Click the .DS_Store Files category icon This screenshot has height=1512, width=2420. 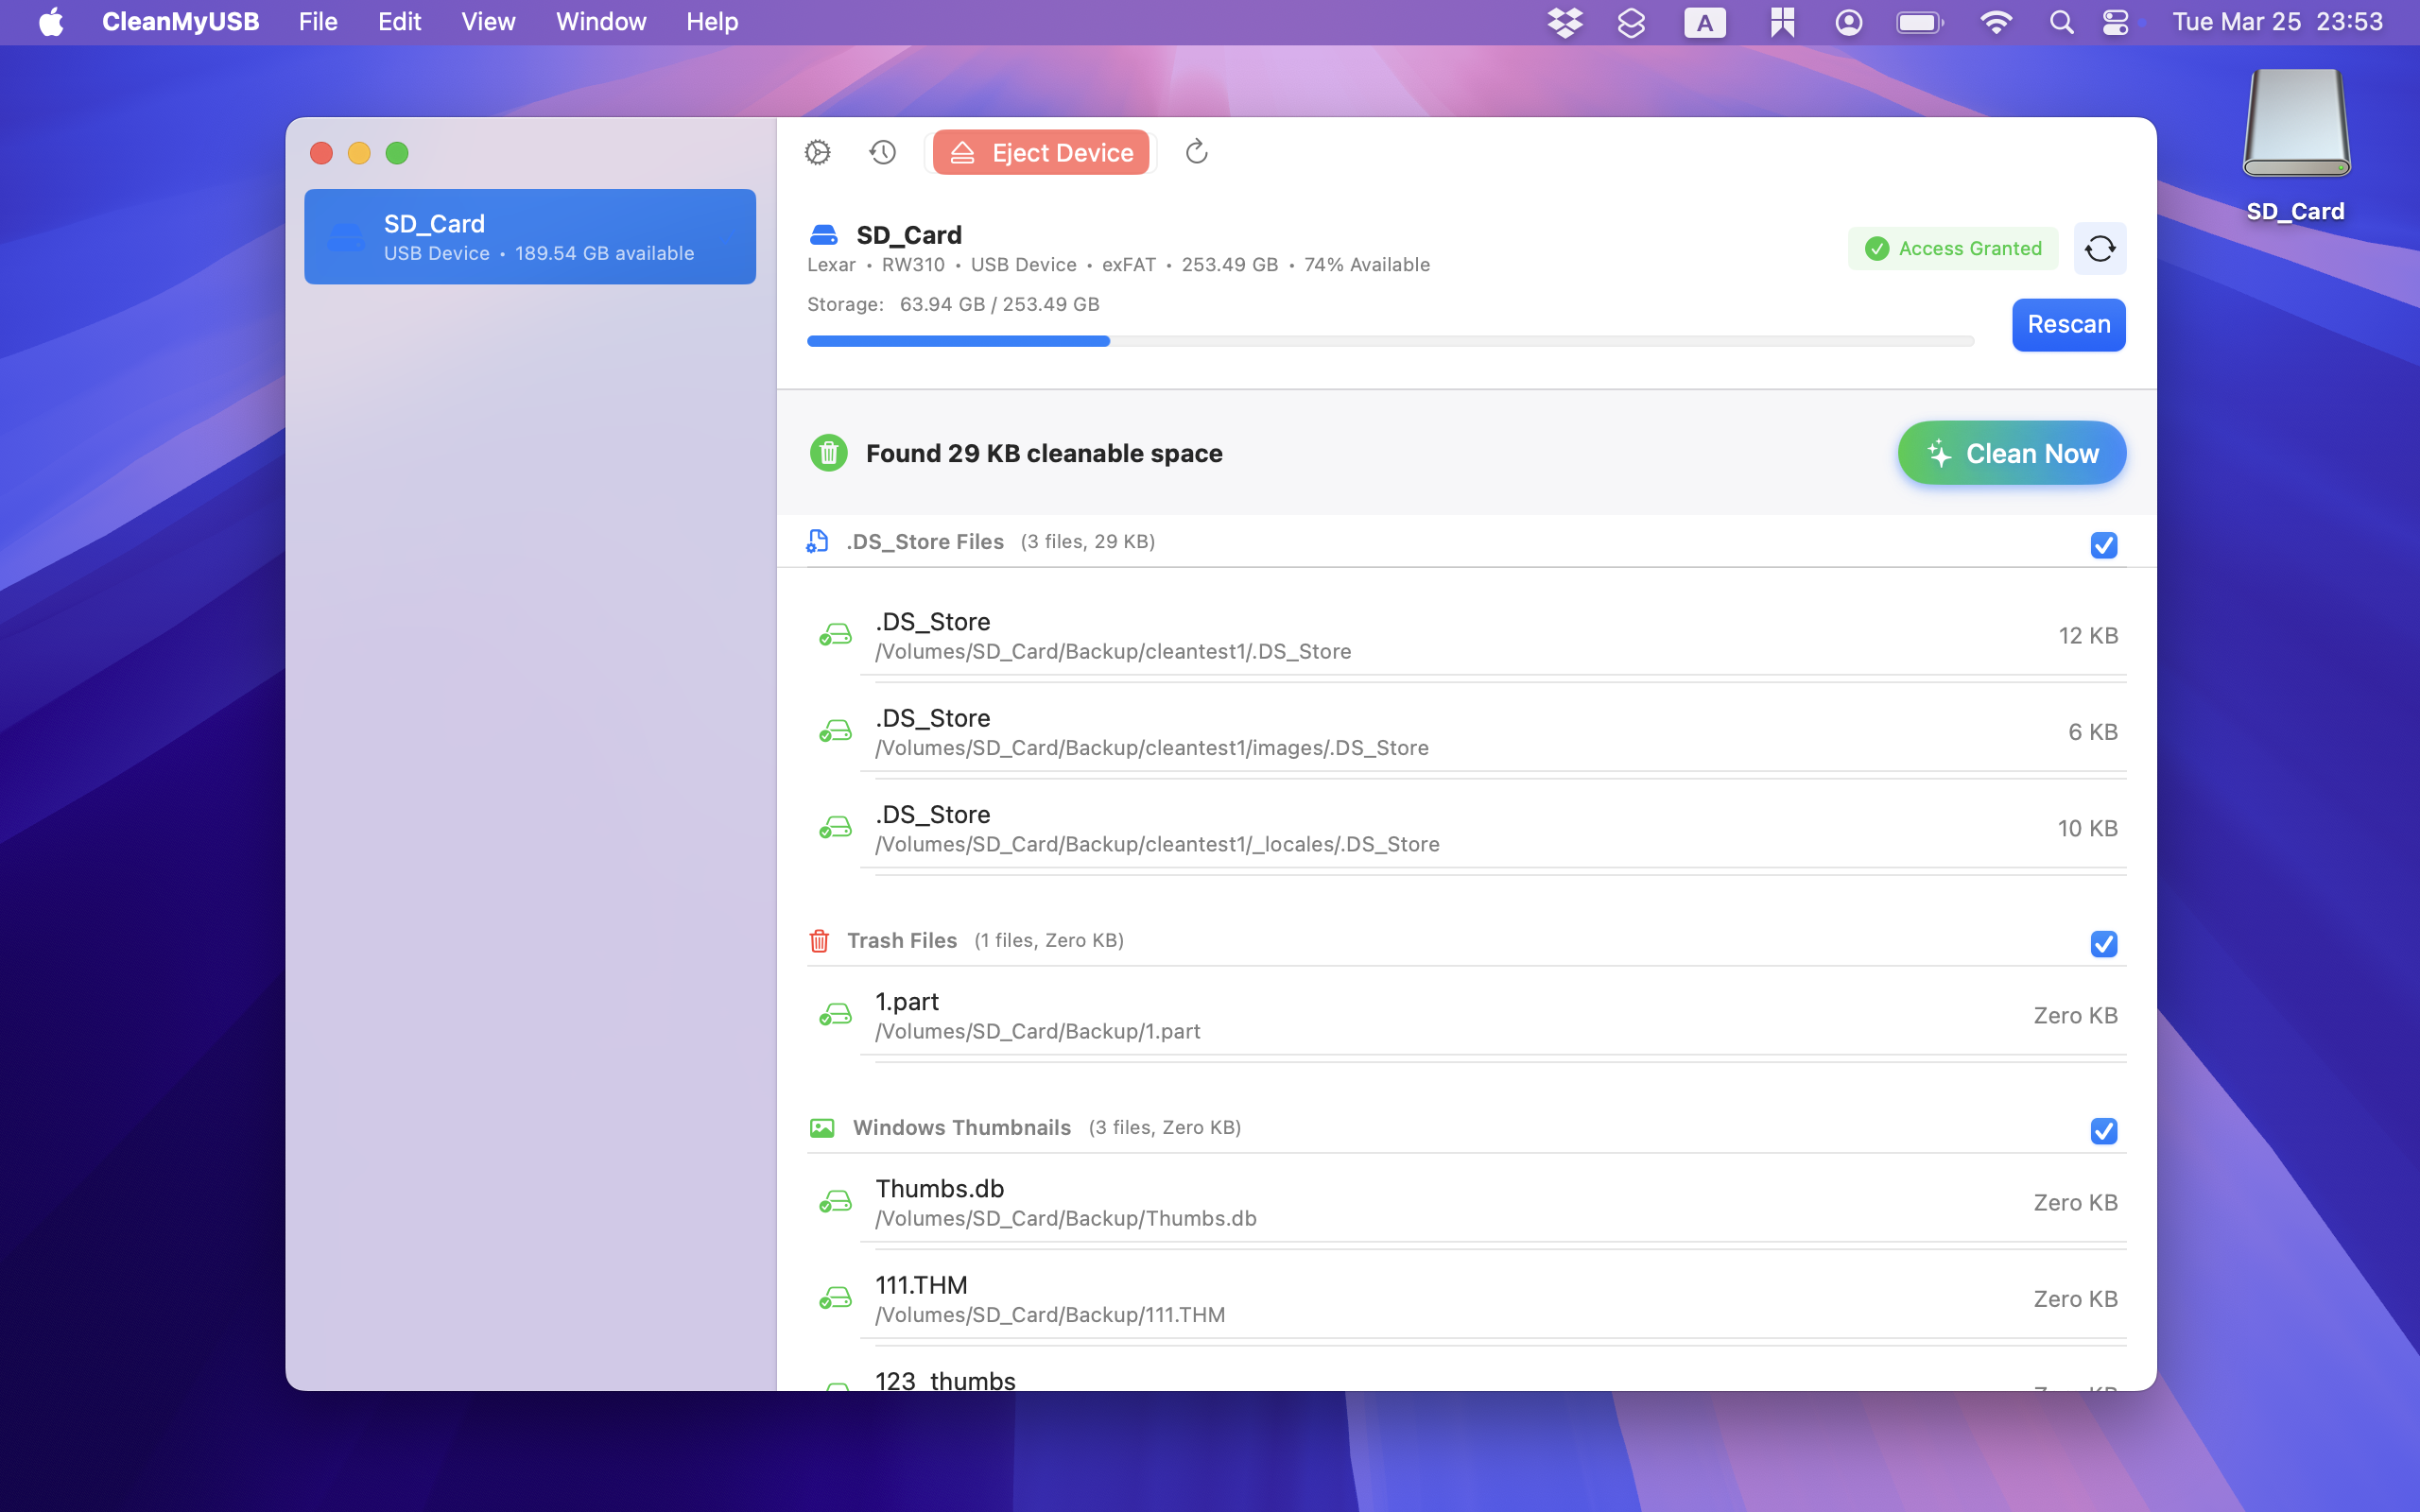point(817,541)
